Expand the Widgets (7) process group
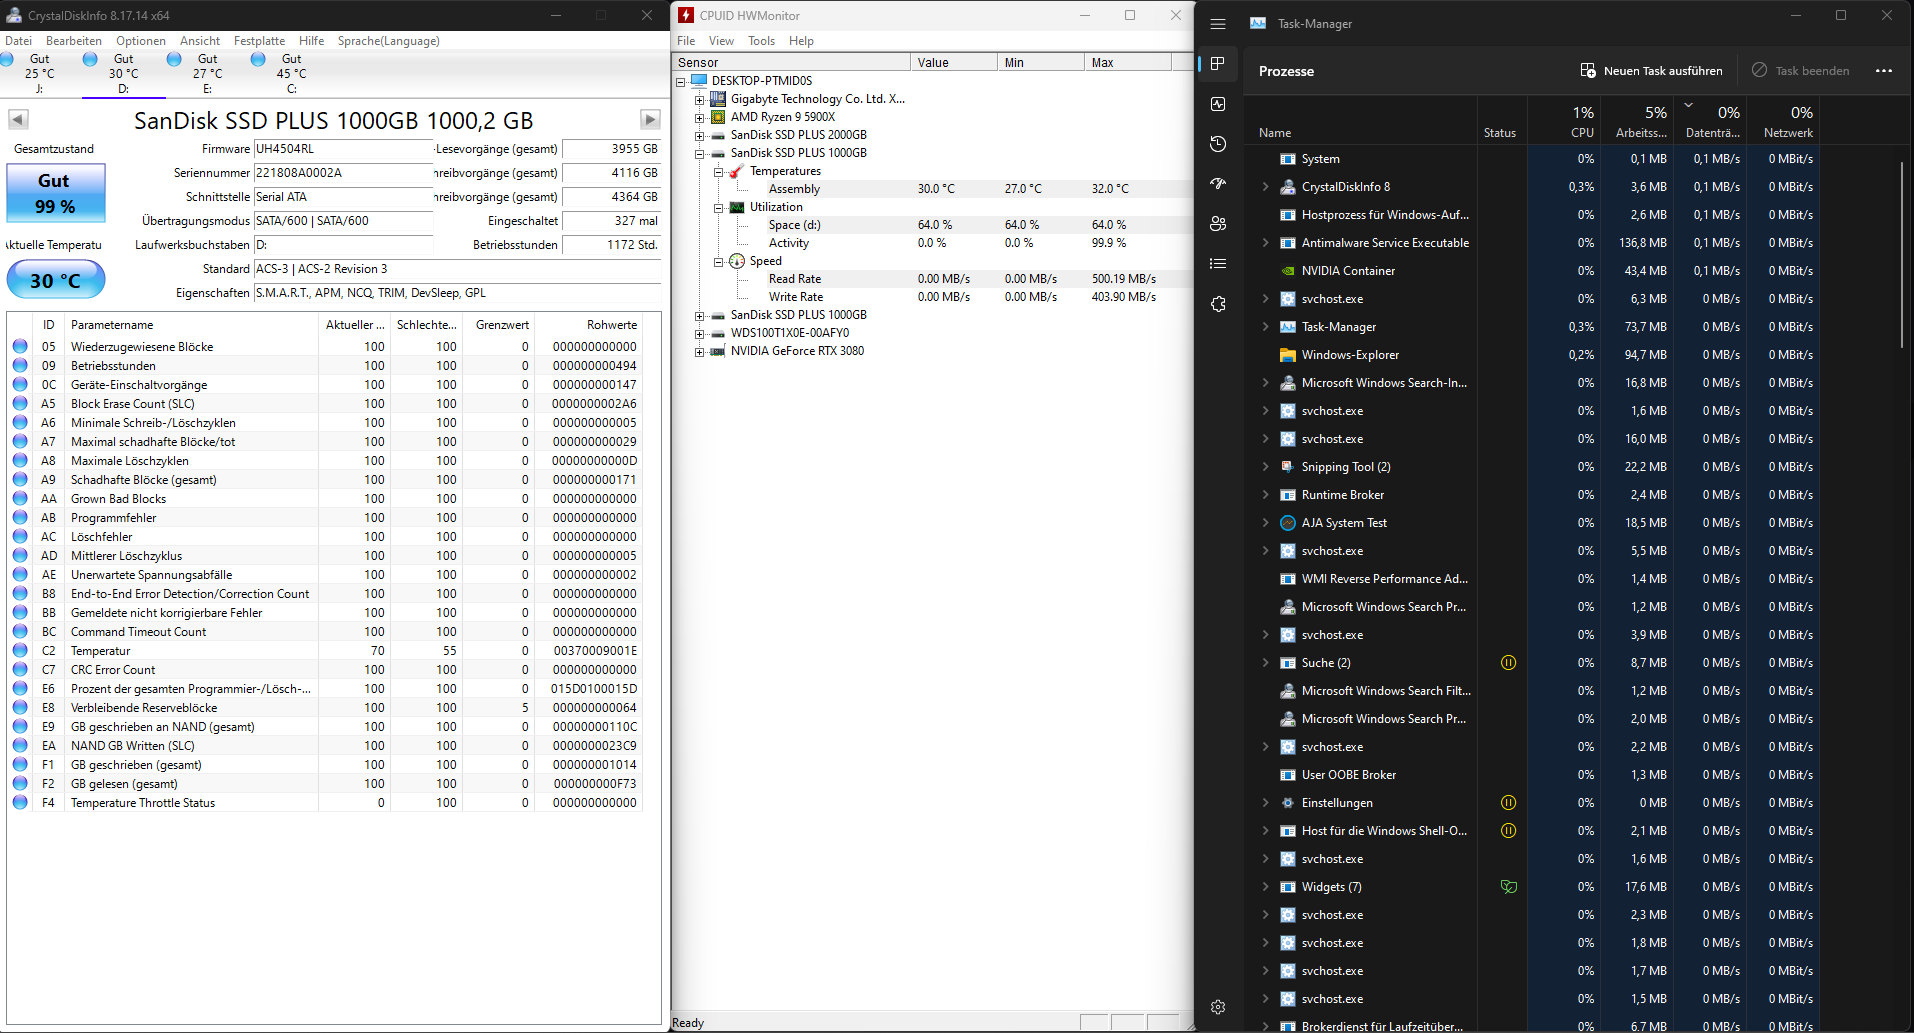The width and height of the screenshot is (1914, 1033). 1265,887
